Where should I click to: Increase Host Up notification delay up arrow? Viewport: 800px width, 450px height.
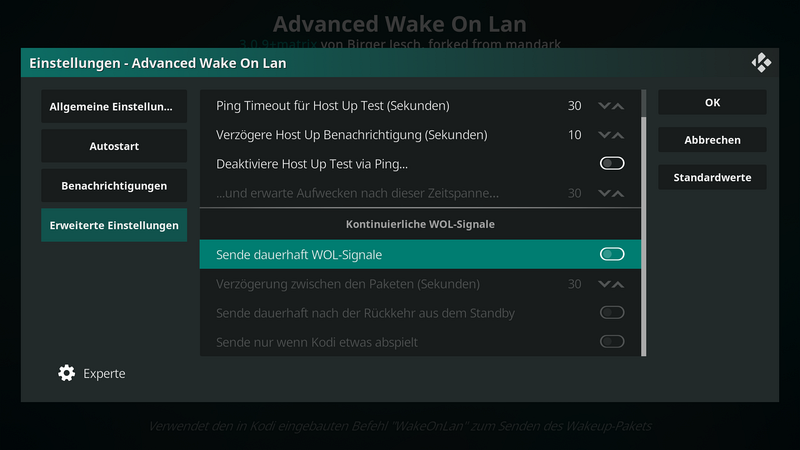(618, 135)
